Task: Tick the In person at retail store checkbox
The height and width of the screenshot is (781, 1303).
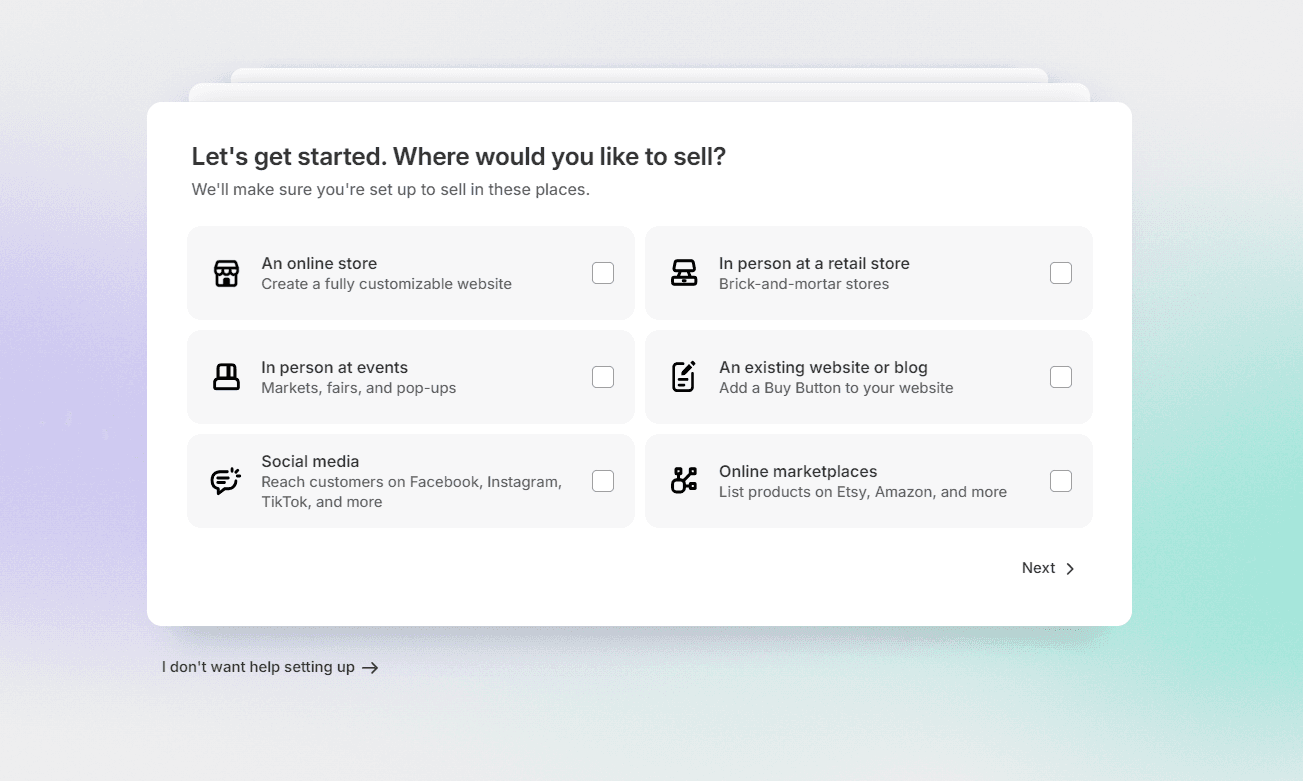Action: (x=1061, y=273)
